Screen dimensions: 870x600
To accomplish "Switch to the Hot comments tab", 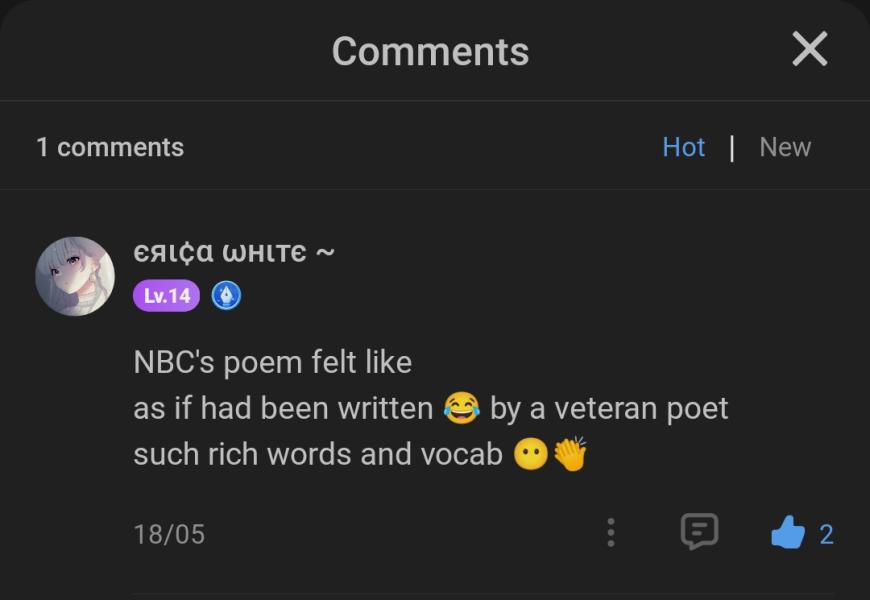I will tap(683, 147).
